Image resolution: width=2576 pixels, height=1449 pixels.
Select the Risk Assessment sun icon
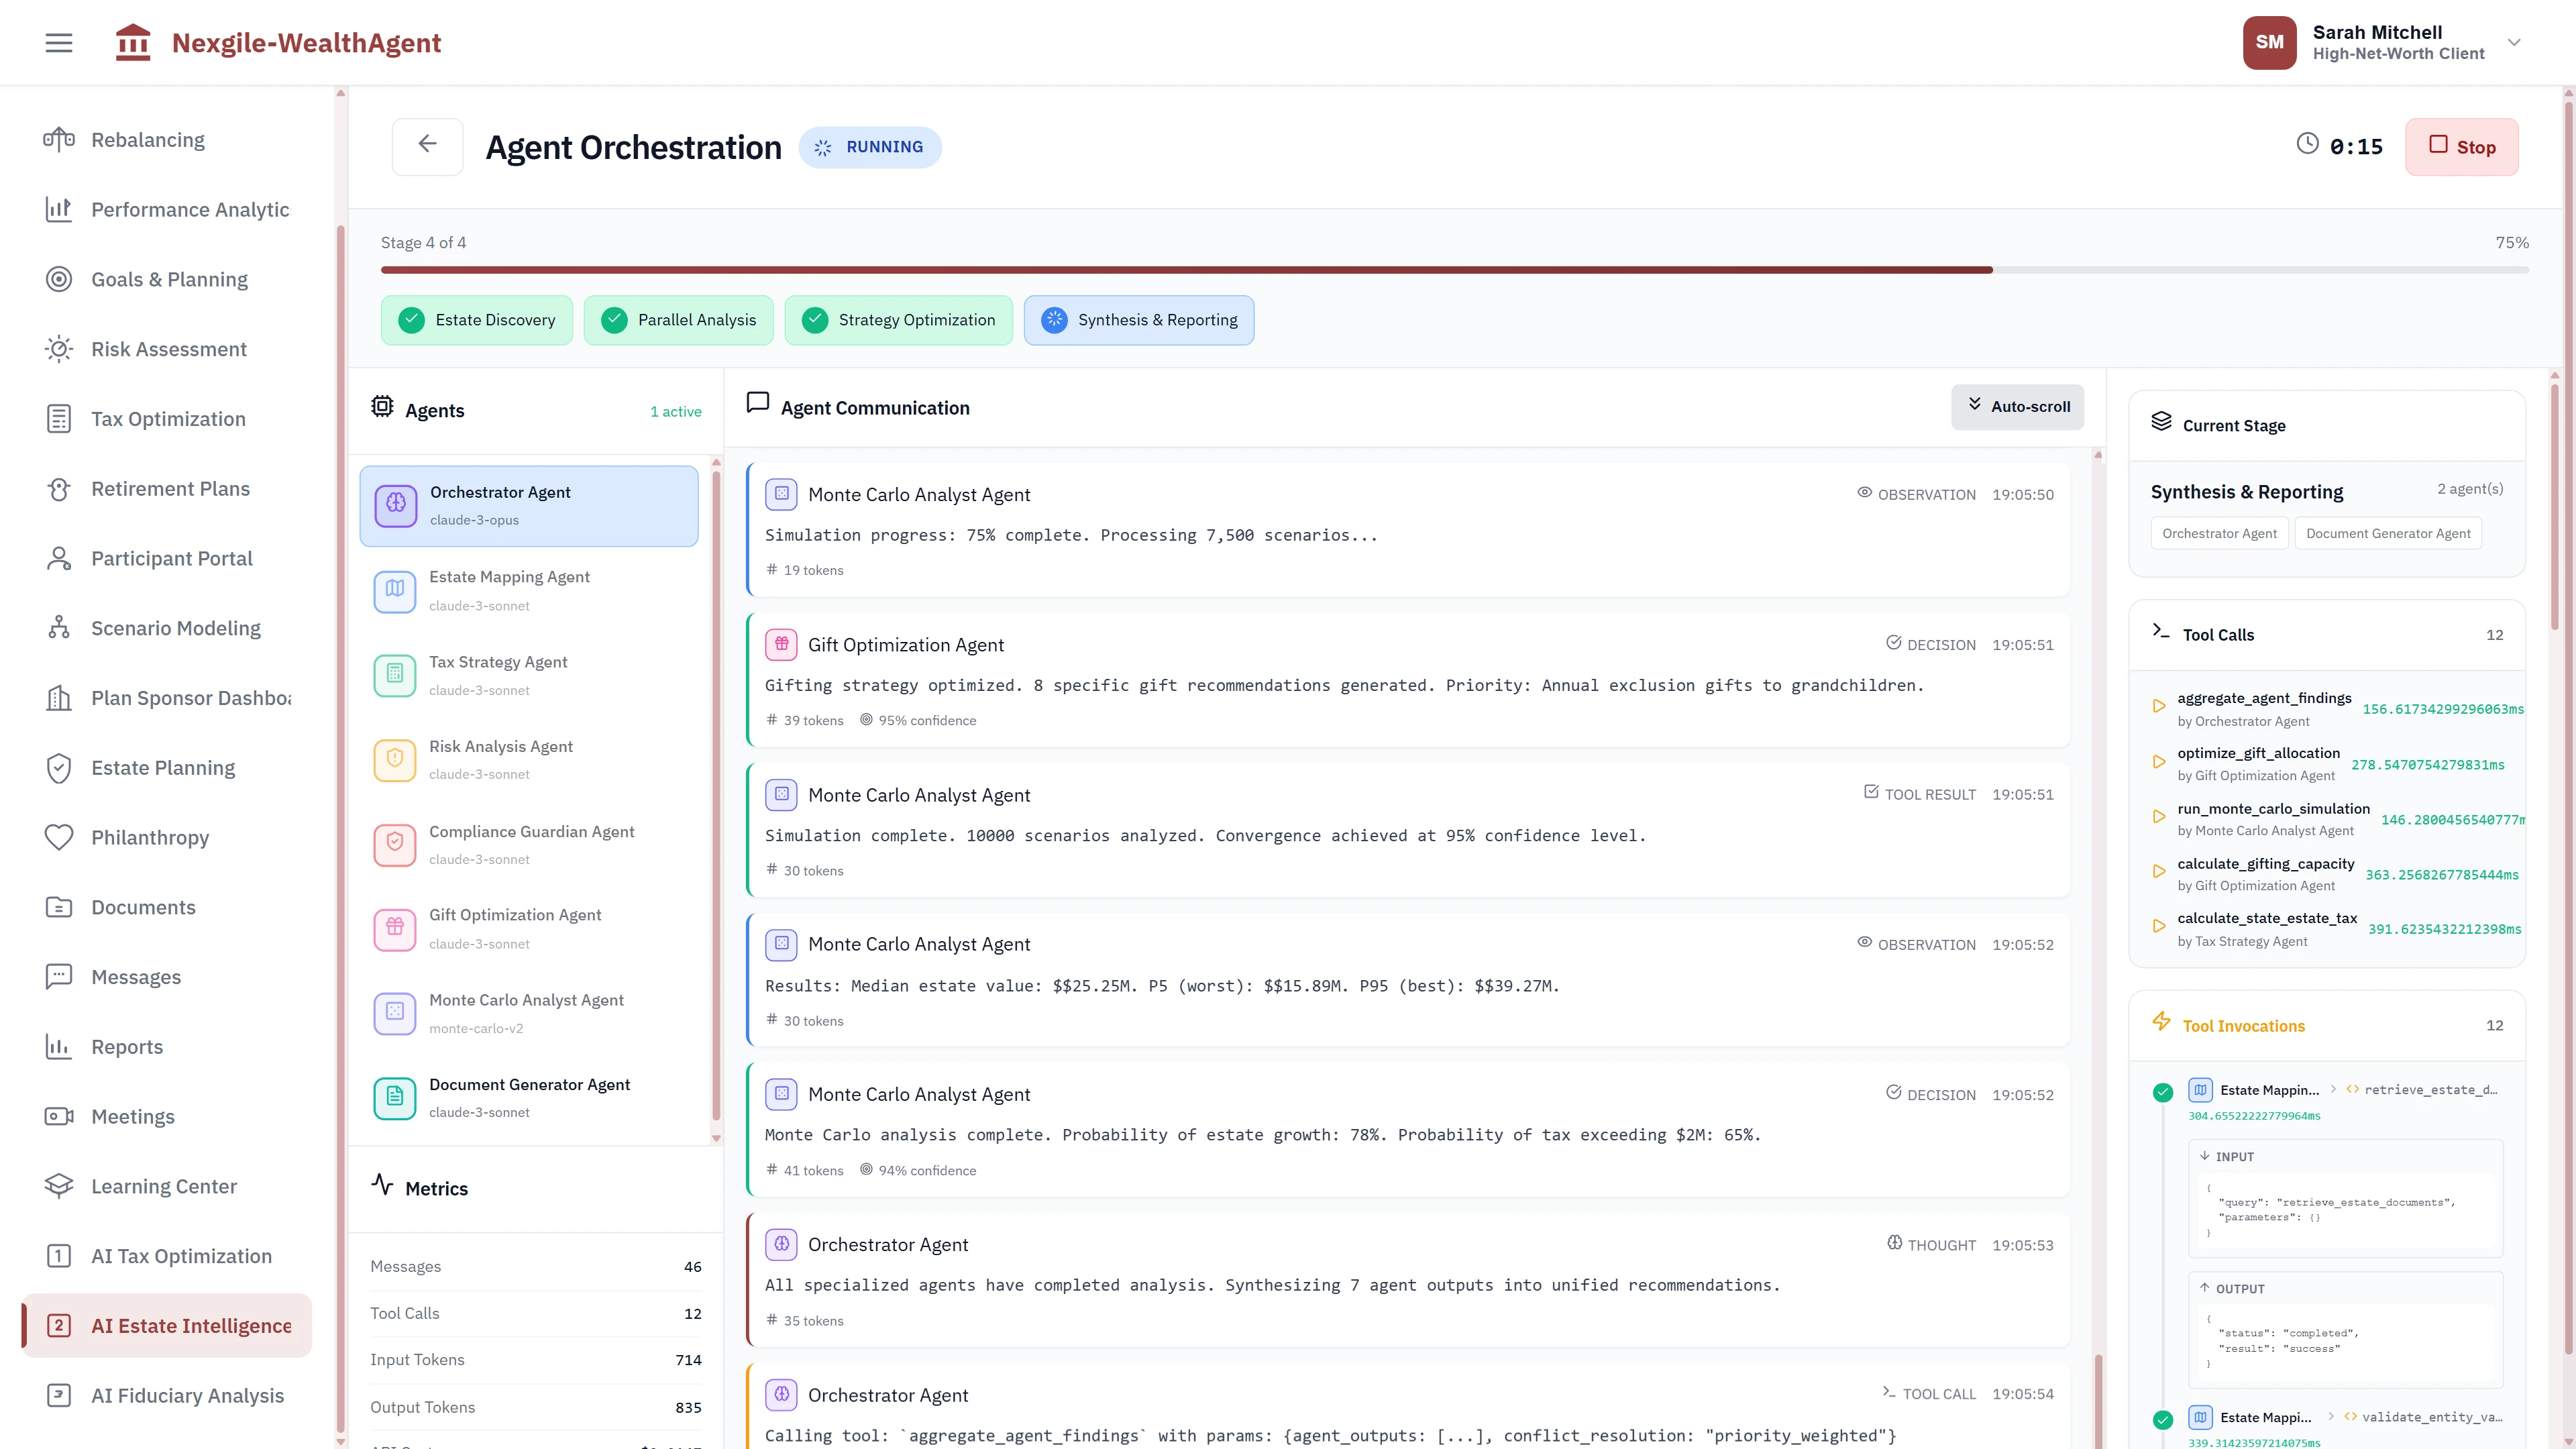(x=58, y=348)
